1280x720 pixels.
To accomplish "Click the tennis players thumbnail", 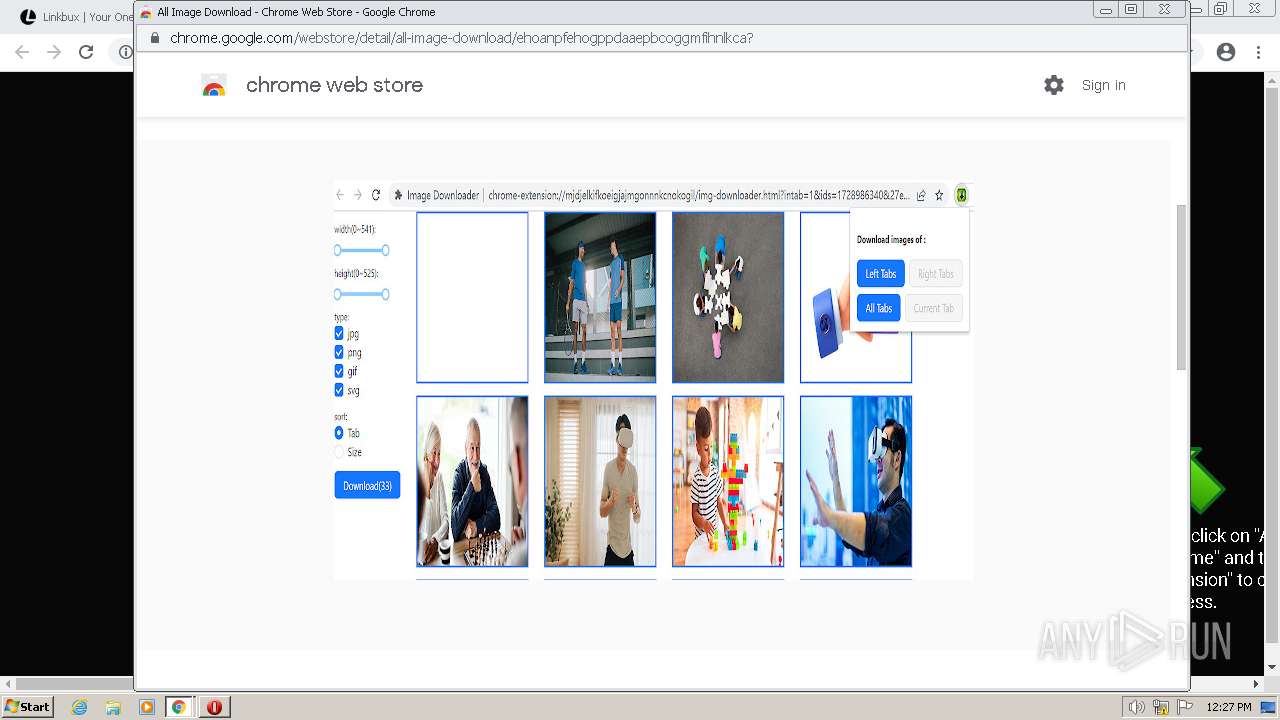I will coord(600,297).
